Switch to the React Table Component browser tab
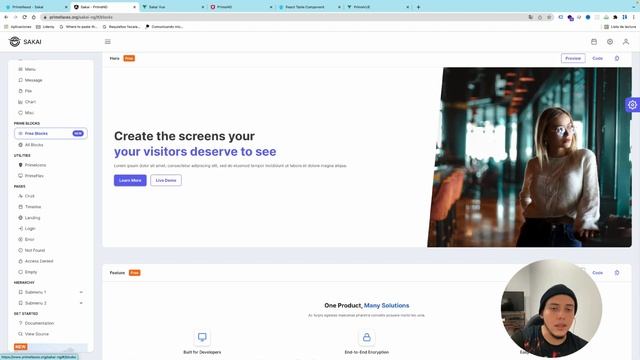Screen dimensions: 640x360 click(309, 7)
